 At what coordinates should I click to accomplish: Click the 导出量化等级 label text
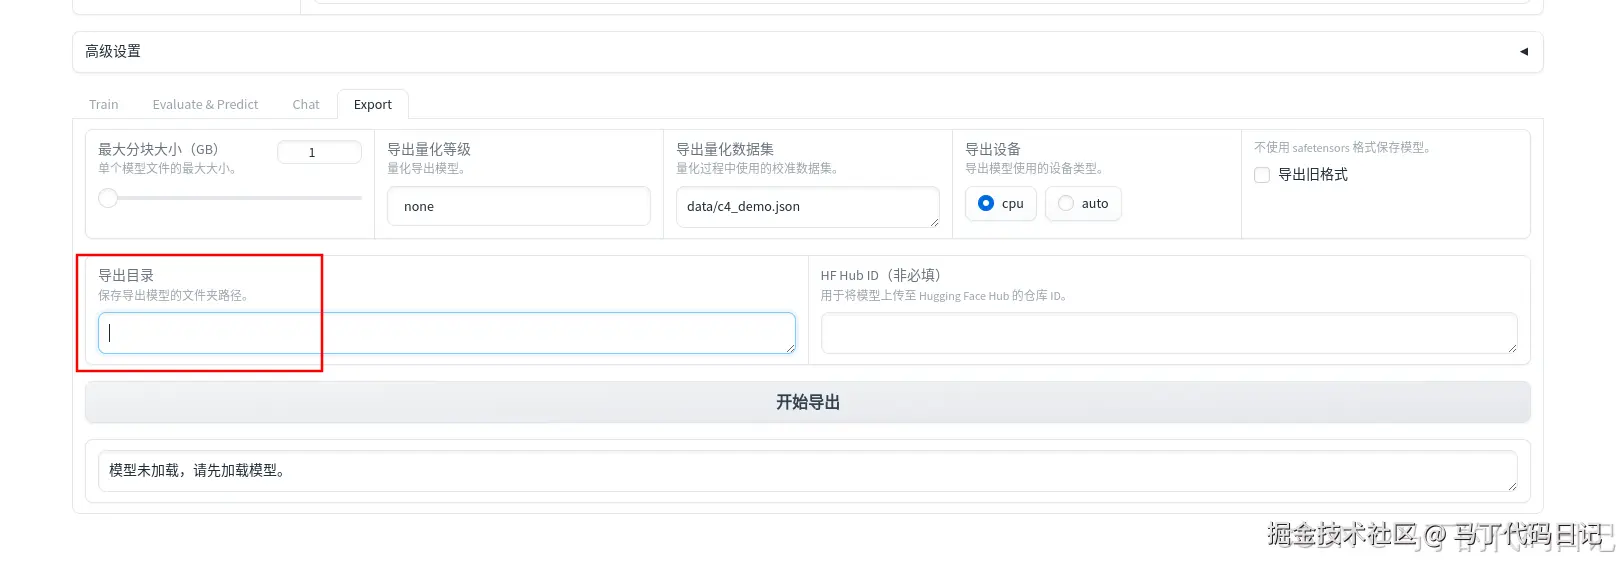(428, 149)
